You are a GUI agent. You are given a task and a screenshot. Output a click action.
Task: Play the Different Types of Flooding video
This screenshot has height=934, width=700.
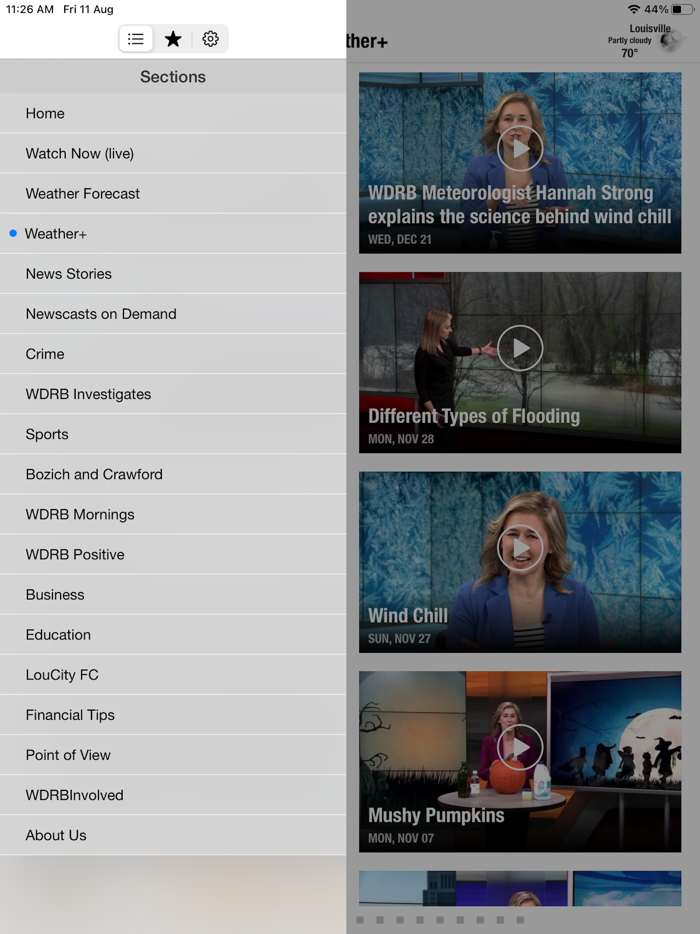(520, 348)
